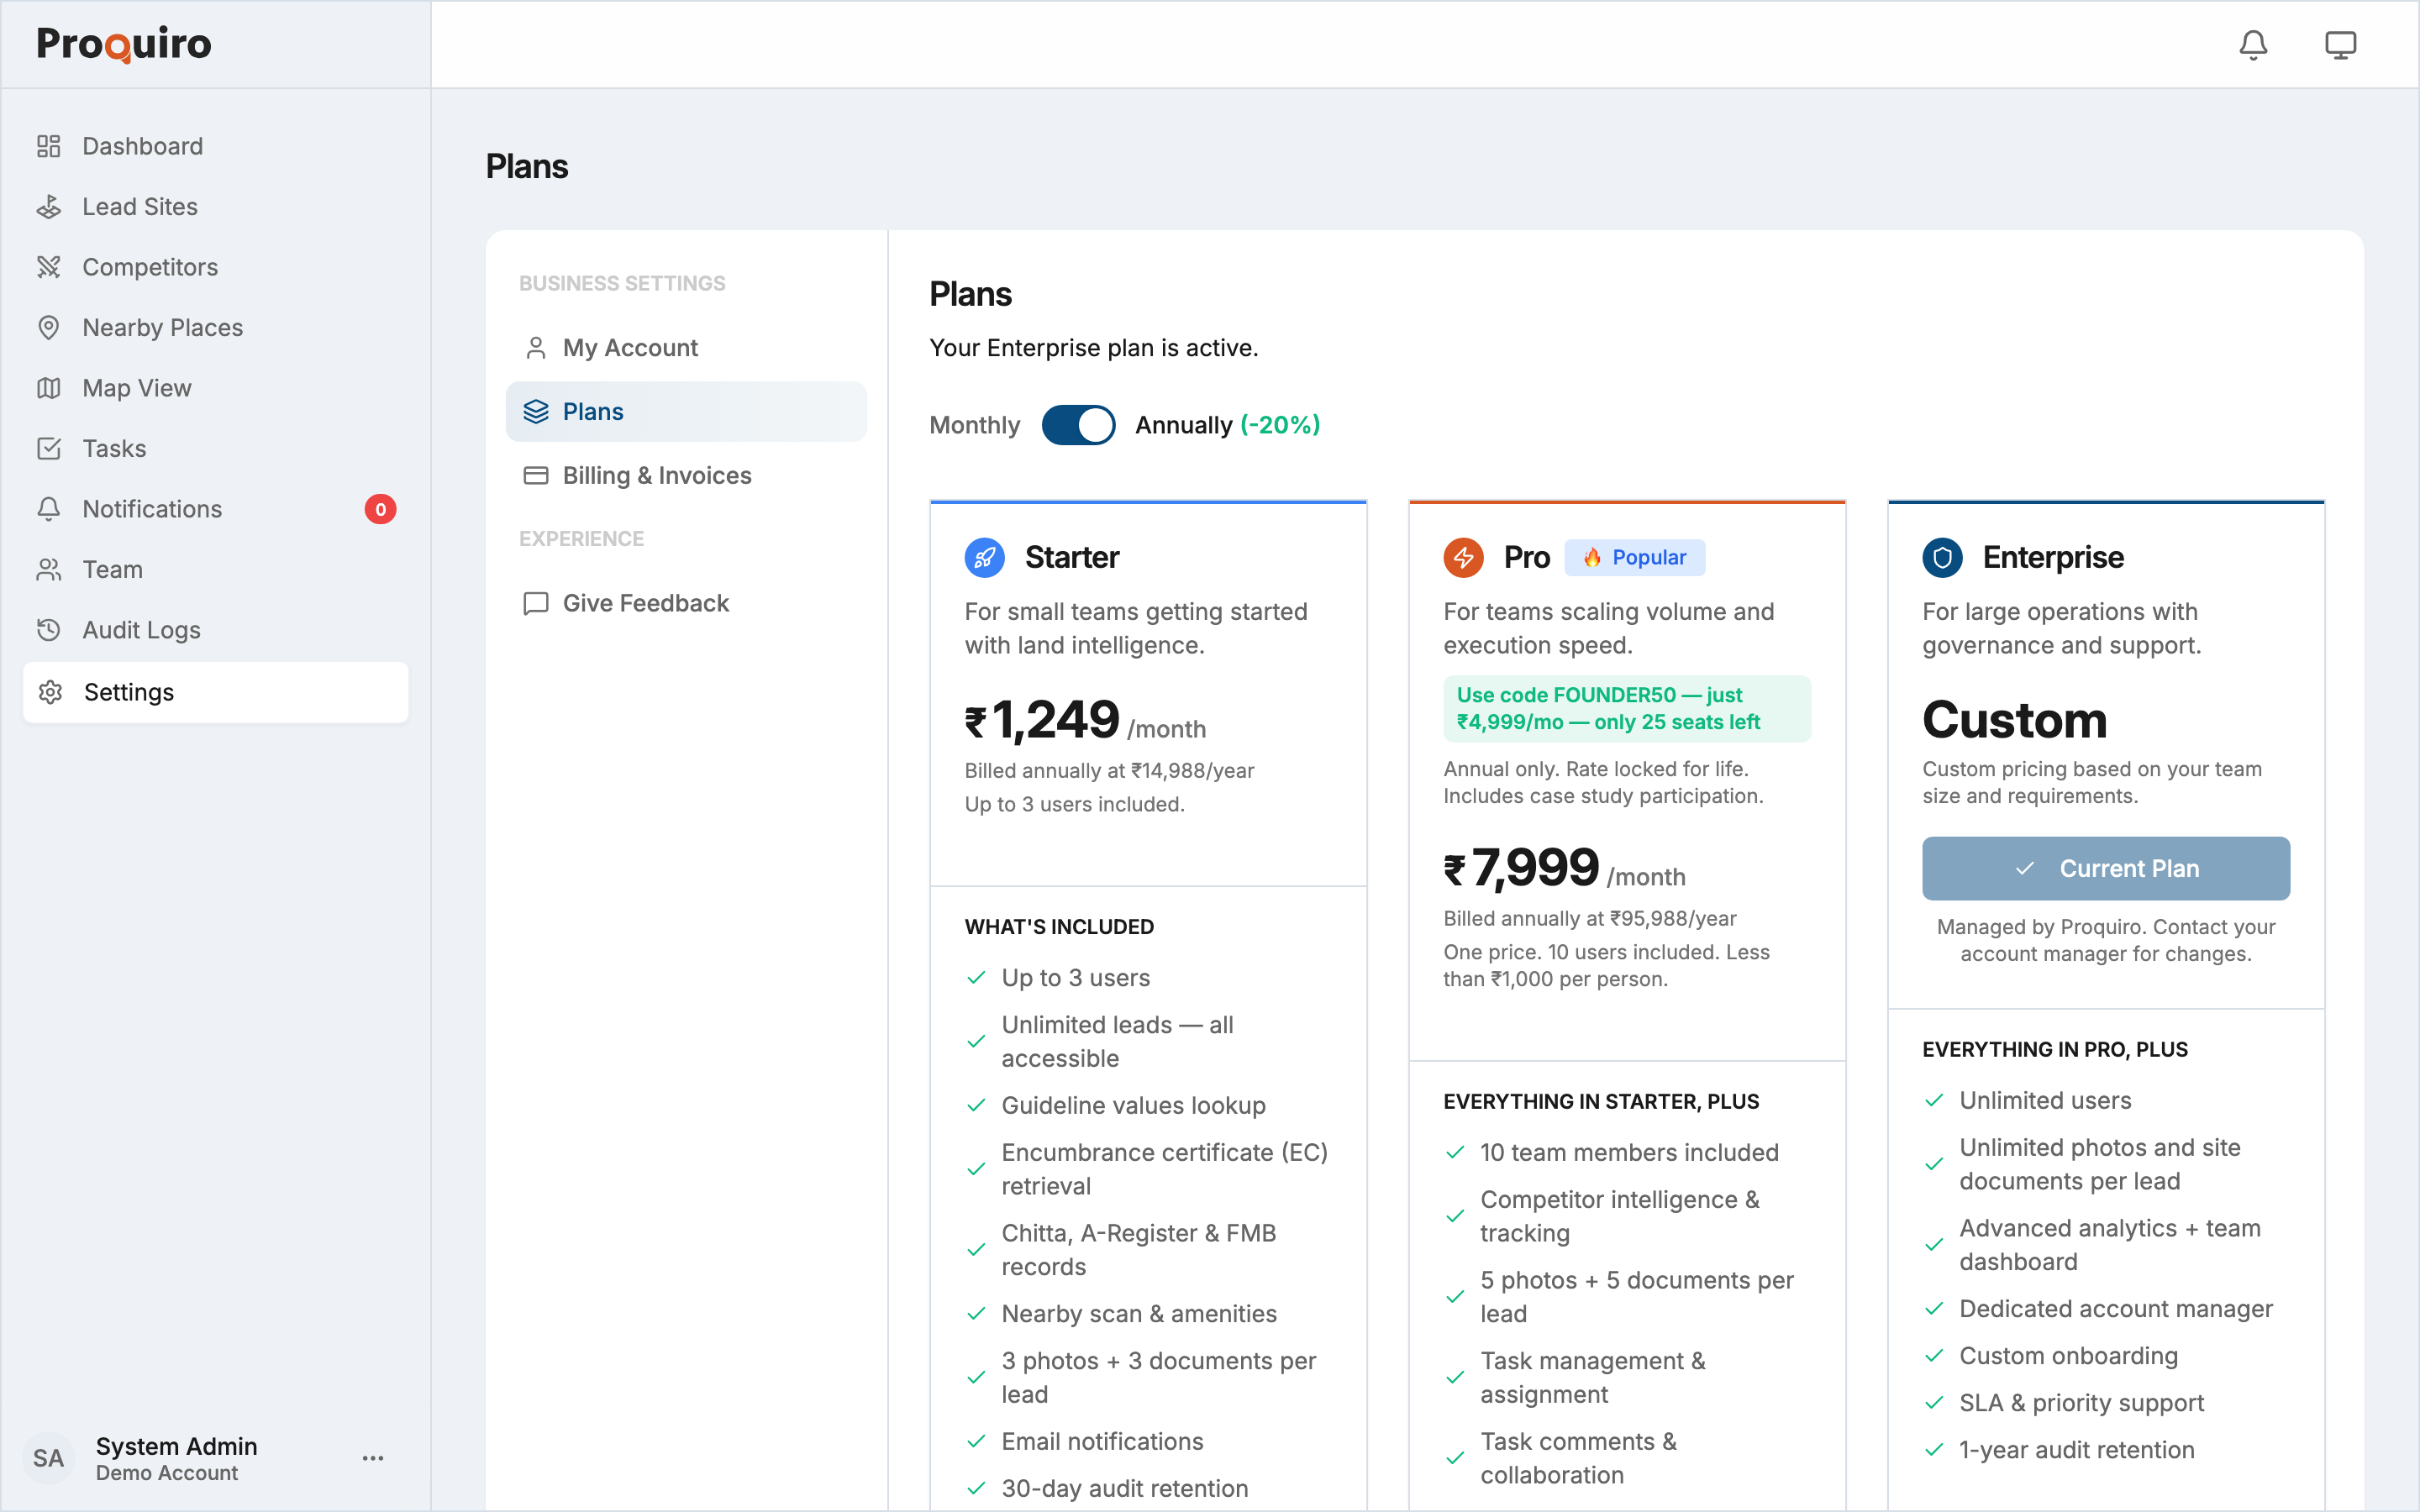Click the Settings gear icon
2420x1512 pixels.
[x=50, y=691]
